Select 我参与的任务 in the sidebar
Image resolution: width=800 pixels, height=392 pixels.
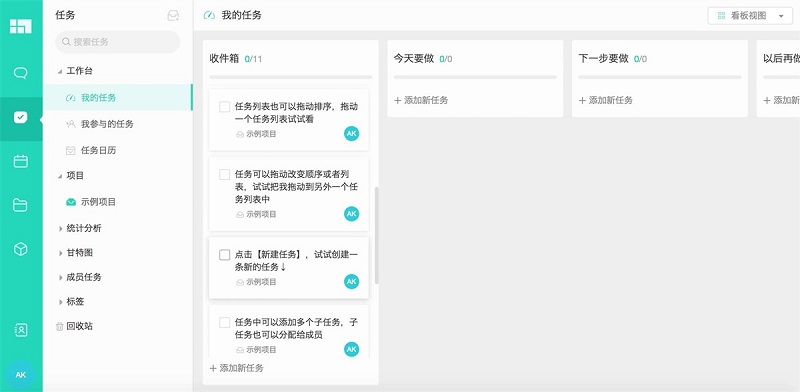[x=107, y=124]
